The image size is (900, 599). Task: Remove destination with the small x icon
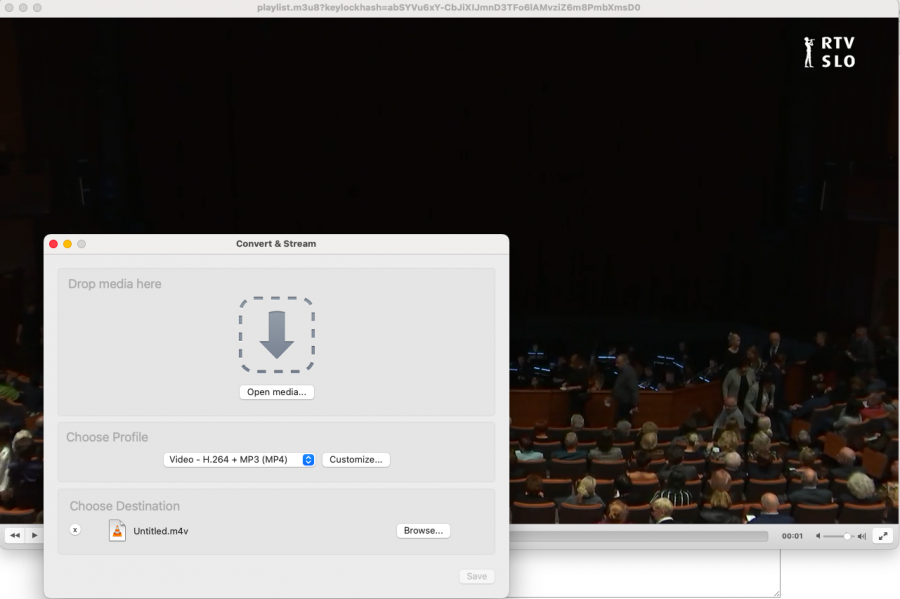pyautogui.click(x=75, y=530)
